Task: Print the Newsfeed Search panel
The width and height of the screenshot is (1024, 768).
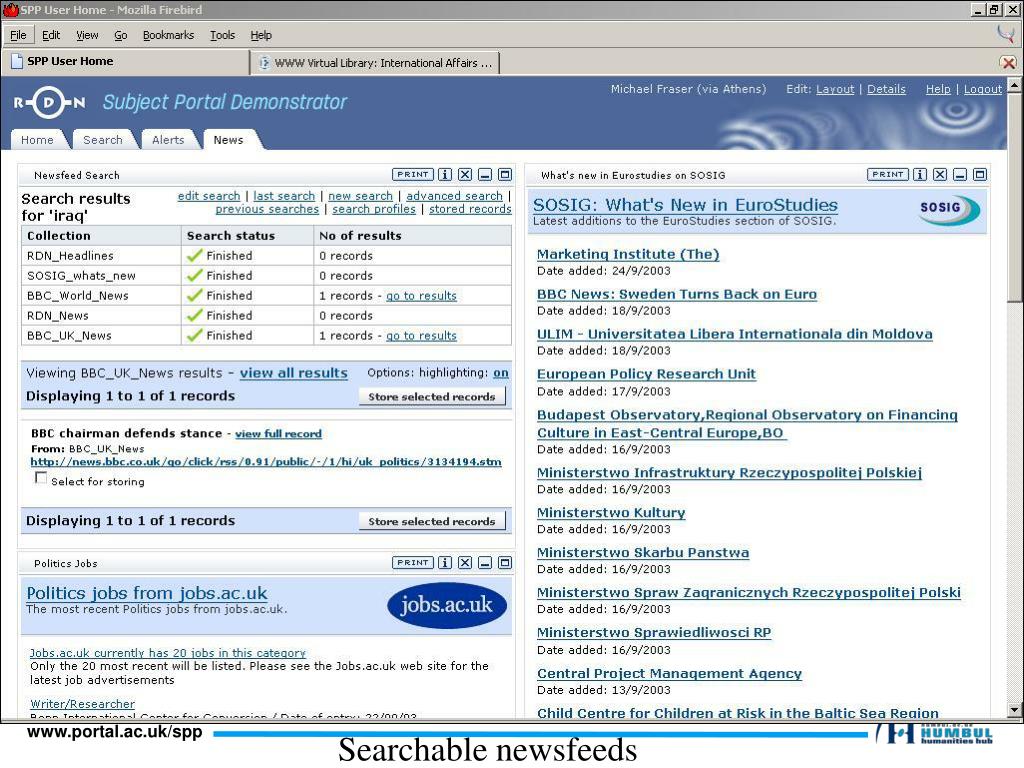Action: click(412, 174)
